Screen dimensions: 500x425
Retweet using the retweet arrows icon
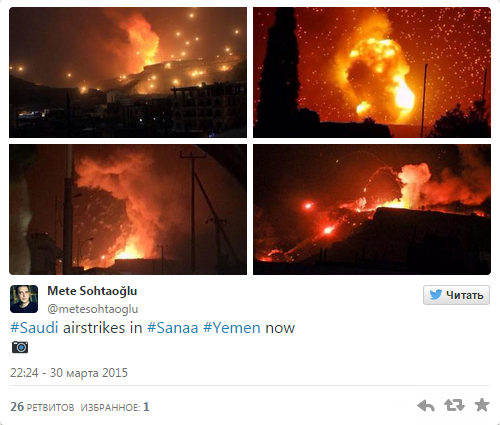click(x=454, y=405)
